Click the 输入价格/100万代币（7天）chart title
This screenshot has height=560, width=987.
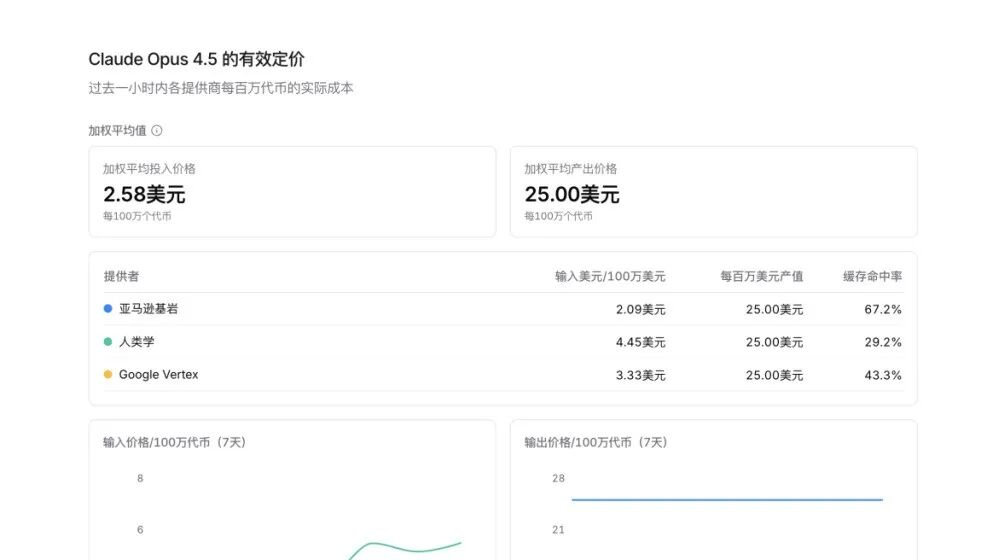[x=174, y=442]
